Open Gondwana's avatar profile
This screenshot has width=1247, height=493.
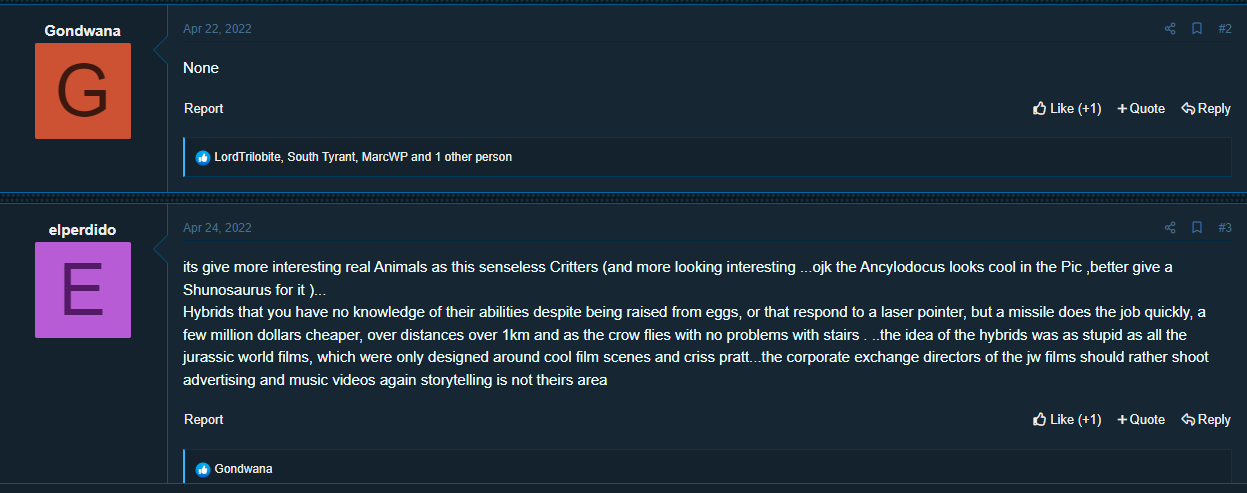(x=83, y=91)
